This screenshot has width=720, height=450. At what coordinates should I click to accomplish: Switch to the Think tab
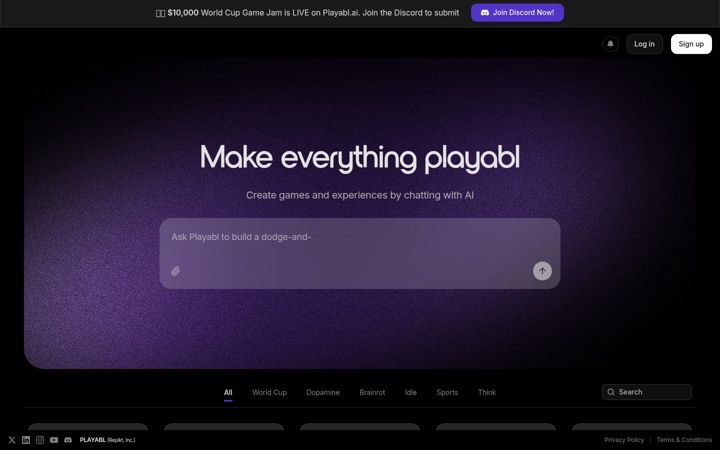pyautogui.click(x=487, y=392)
